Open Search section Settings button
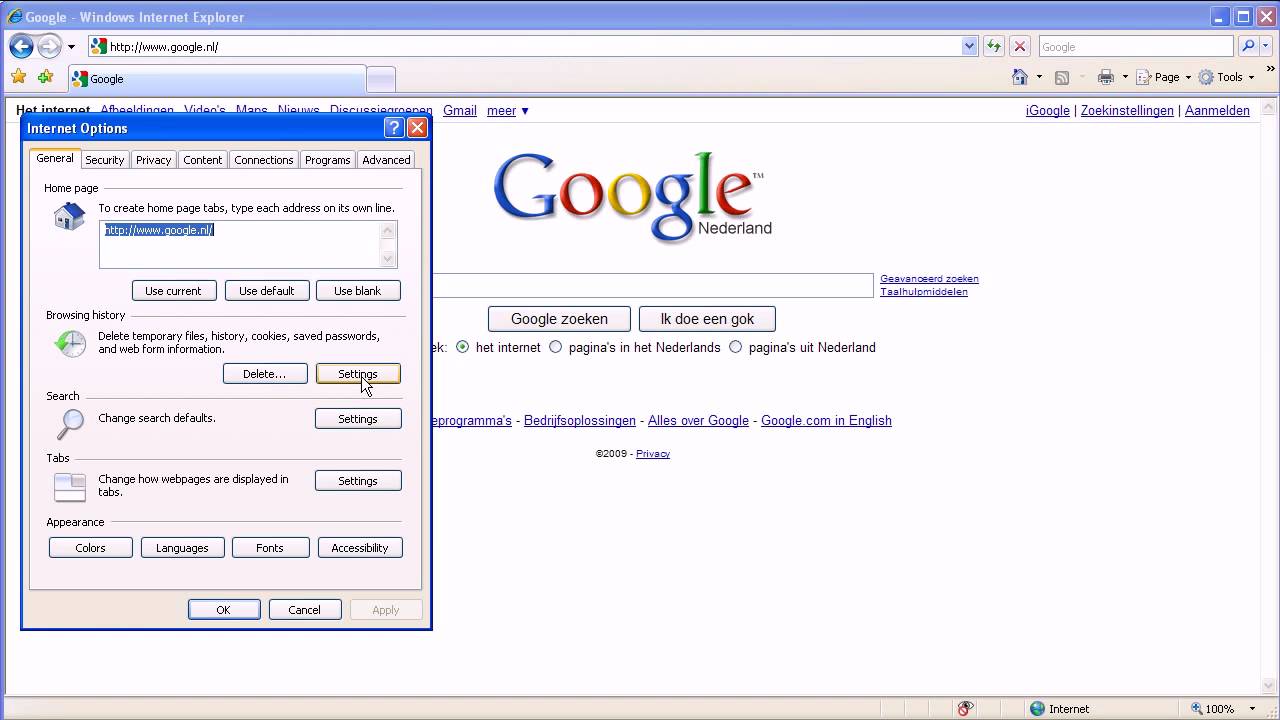1280x720 pixels. click(x=358, y=419)
